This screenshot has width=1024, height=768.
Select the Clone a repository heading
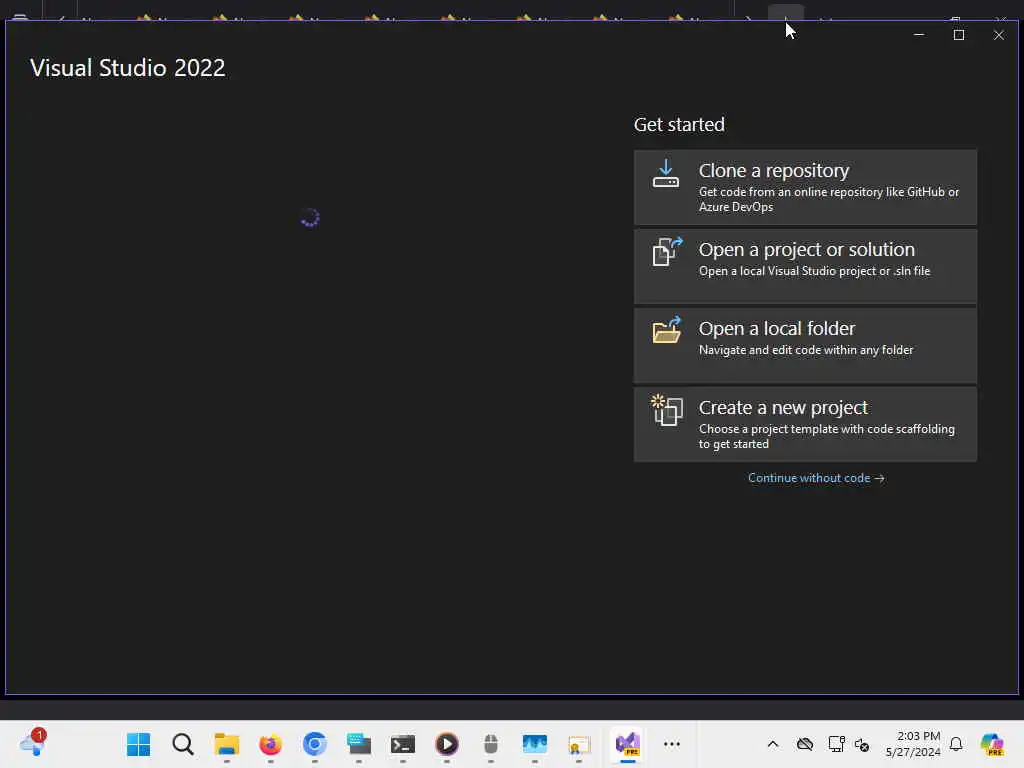point(774,170)
